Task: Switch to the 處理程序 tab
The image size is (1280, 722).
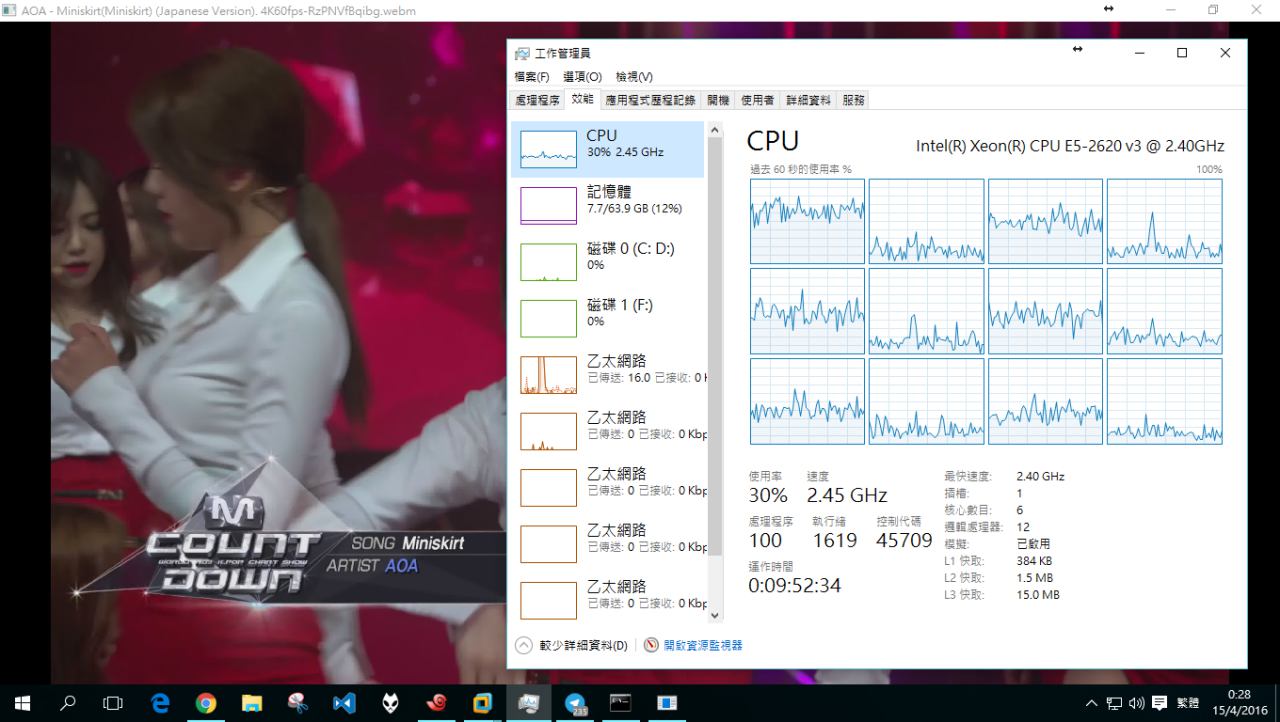Action: click(538, 100)
